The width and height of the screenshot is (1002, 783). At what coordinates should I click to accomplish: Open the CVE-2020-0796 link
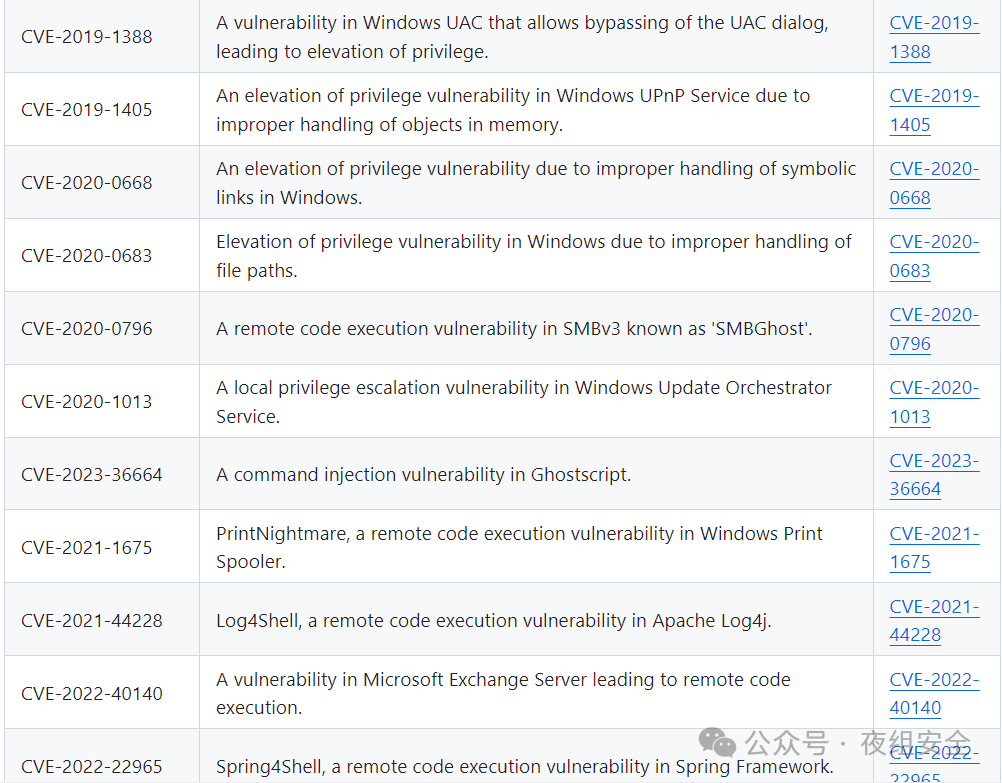pyautogui.click(x=934, y=329)
